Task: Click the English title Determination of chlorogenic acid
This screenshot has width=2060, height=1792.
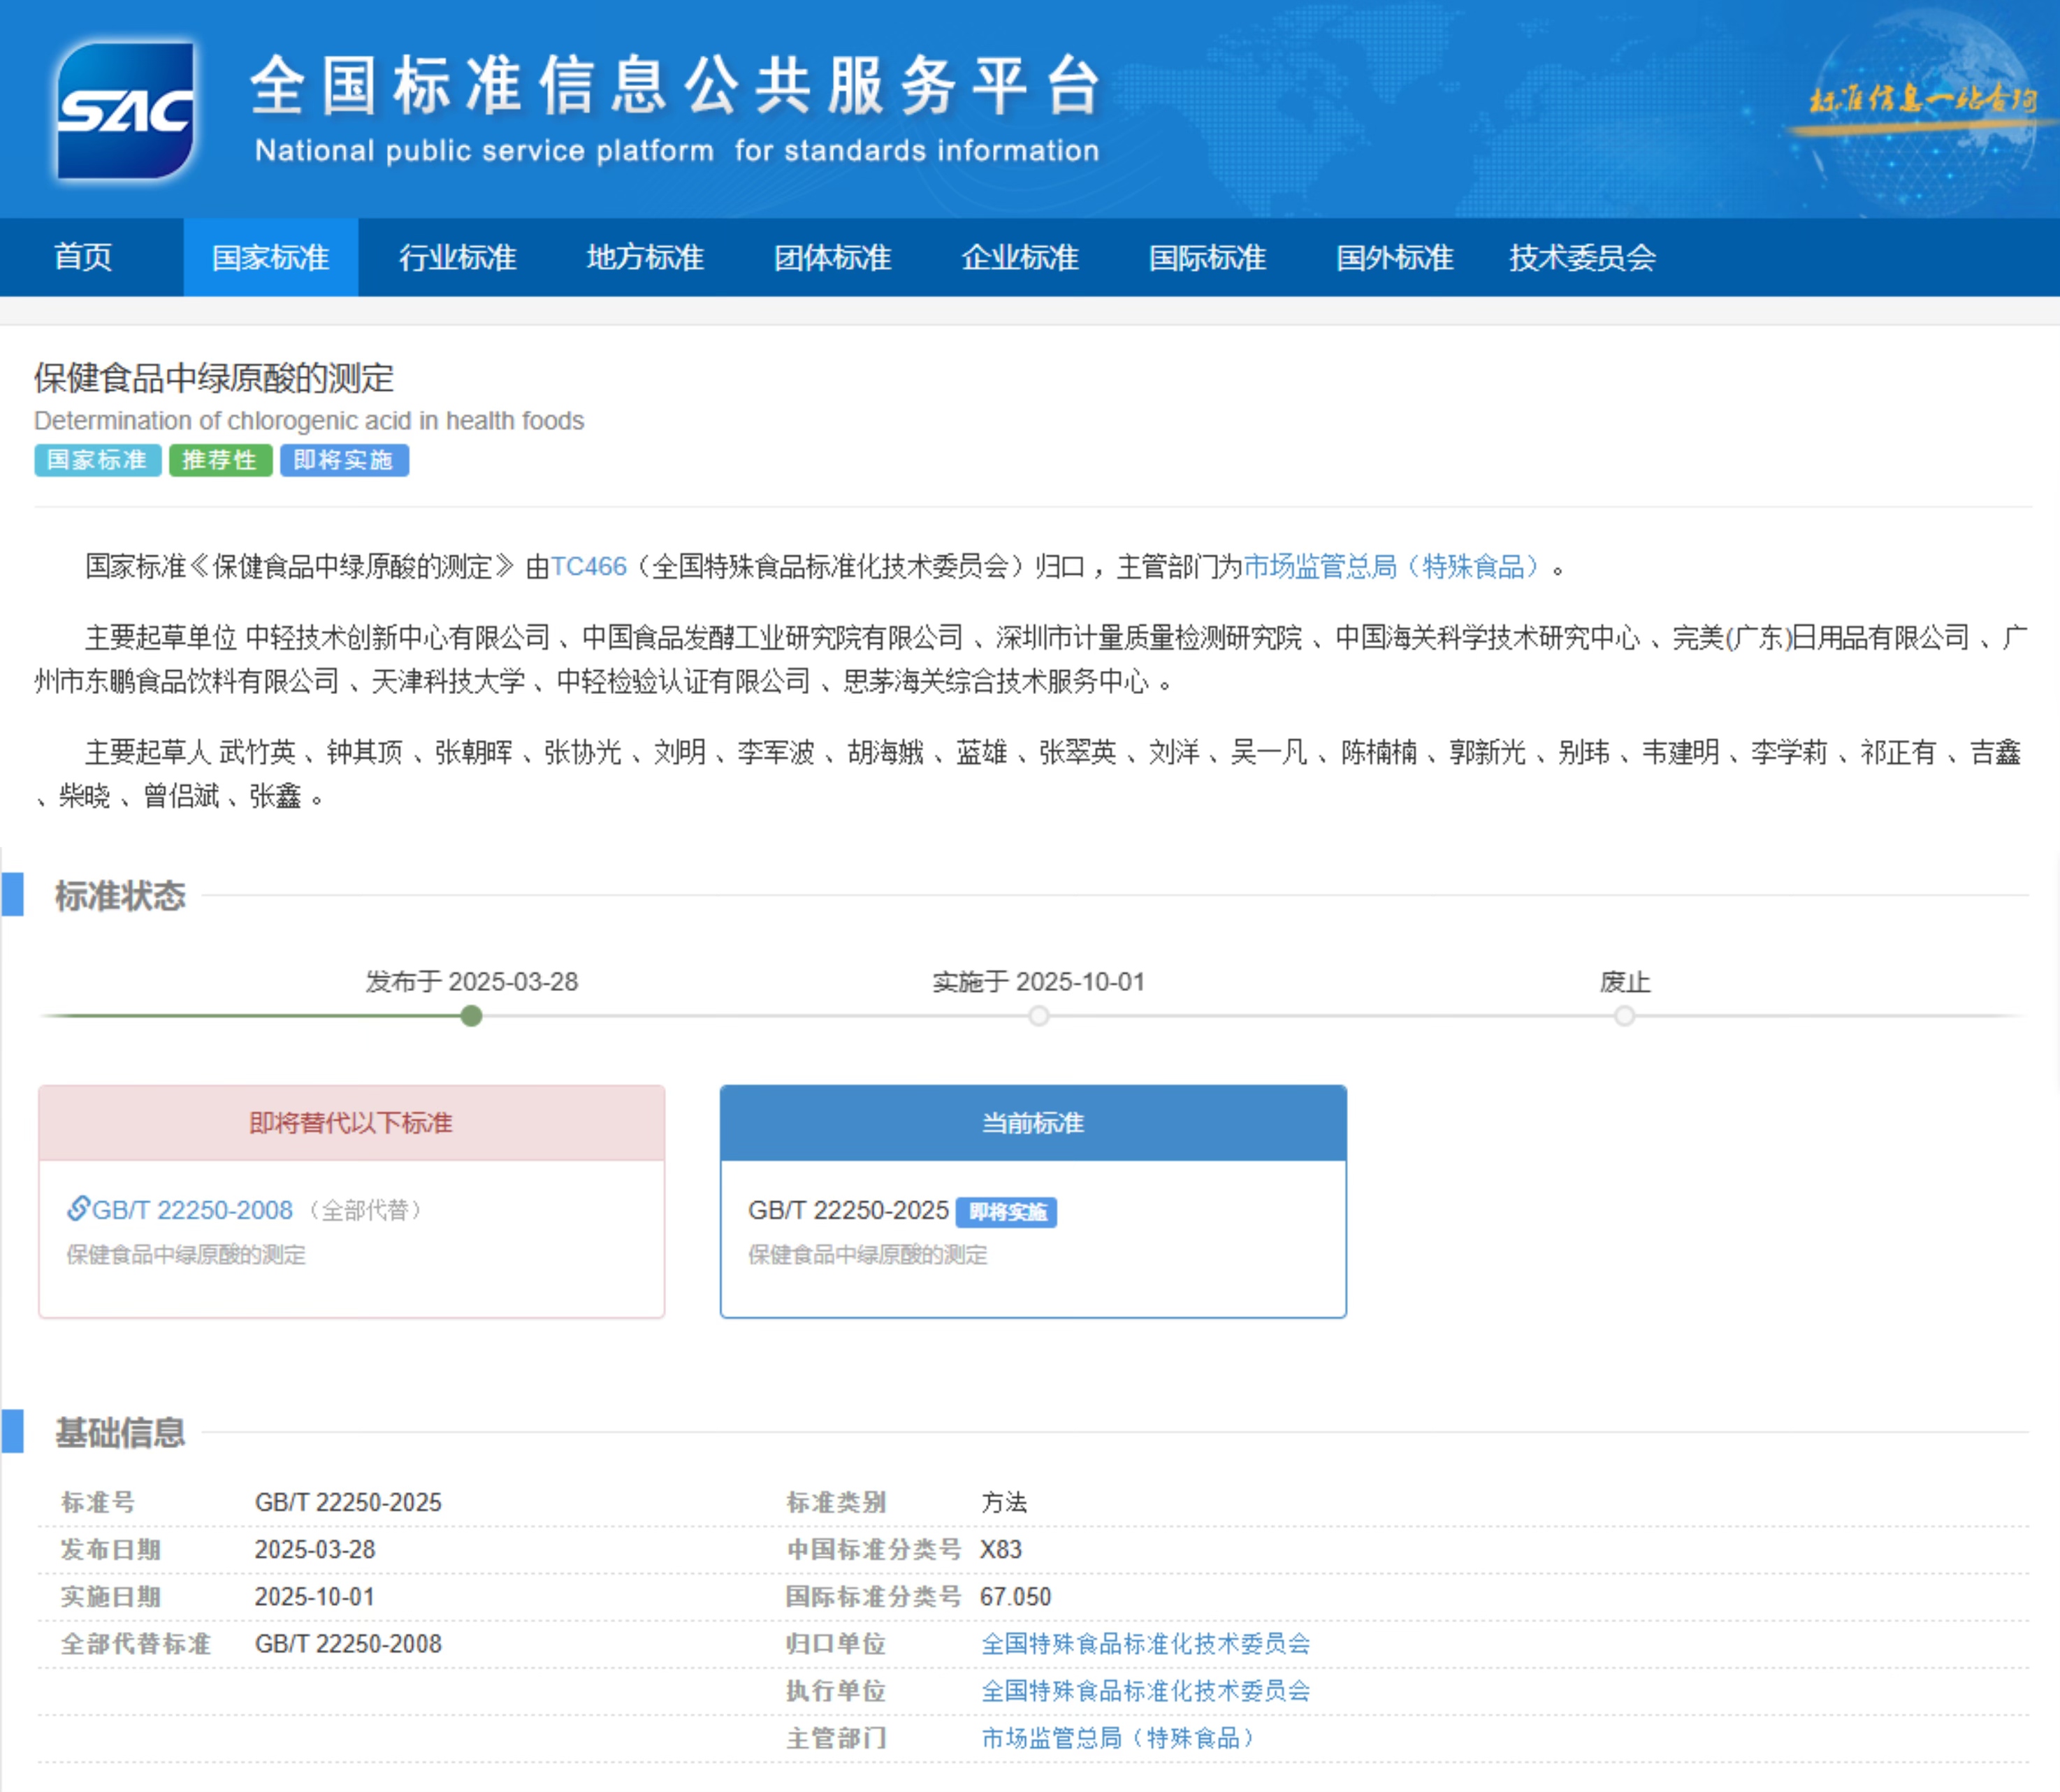Action: click(309, 421)
